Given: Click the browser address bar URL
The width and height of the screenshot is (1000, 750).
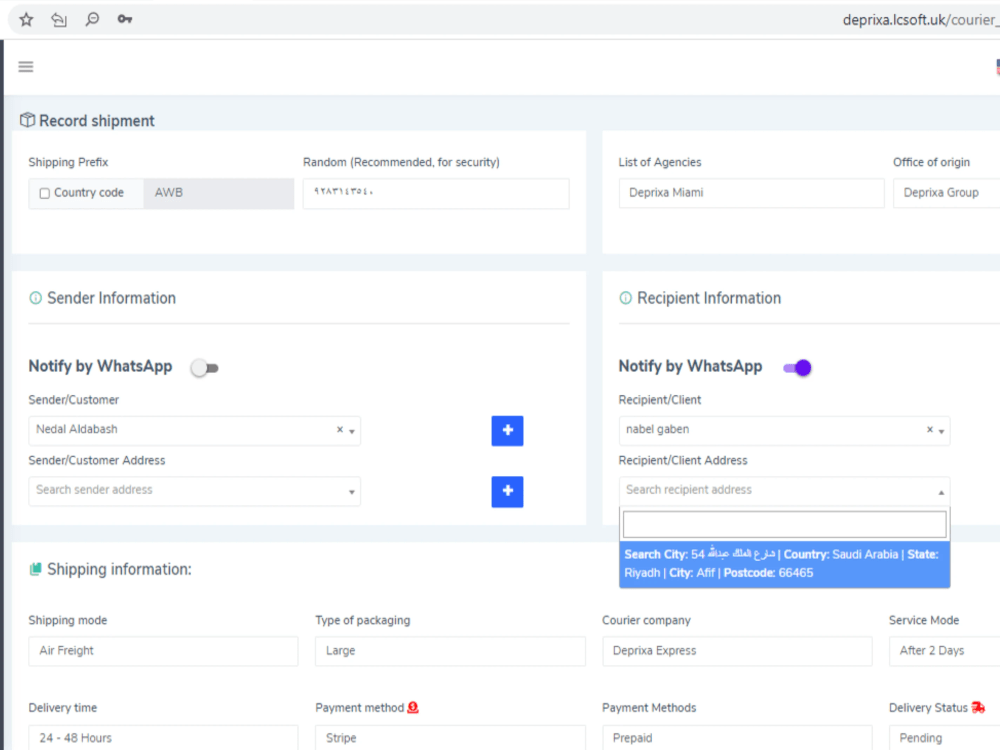Looking at the screenshot, I should [x=921, y=20].
